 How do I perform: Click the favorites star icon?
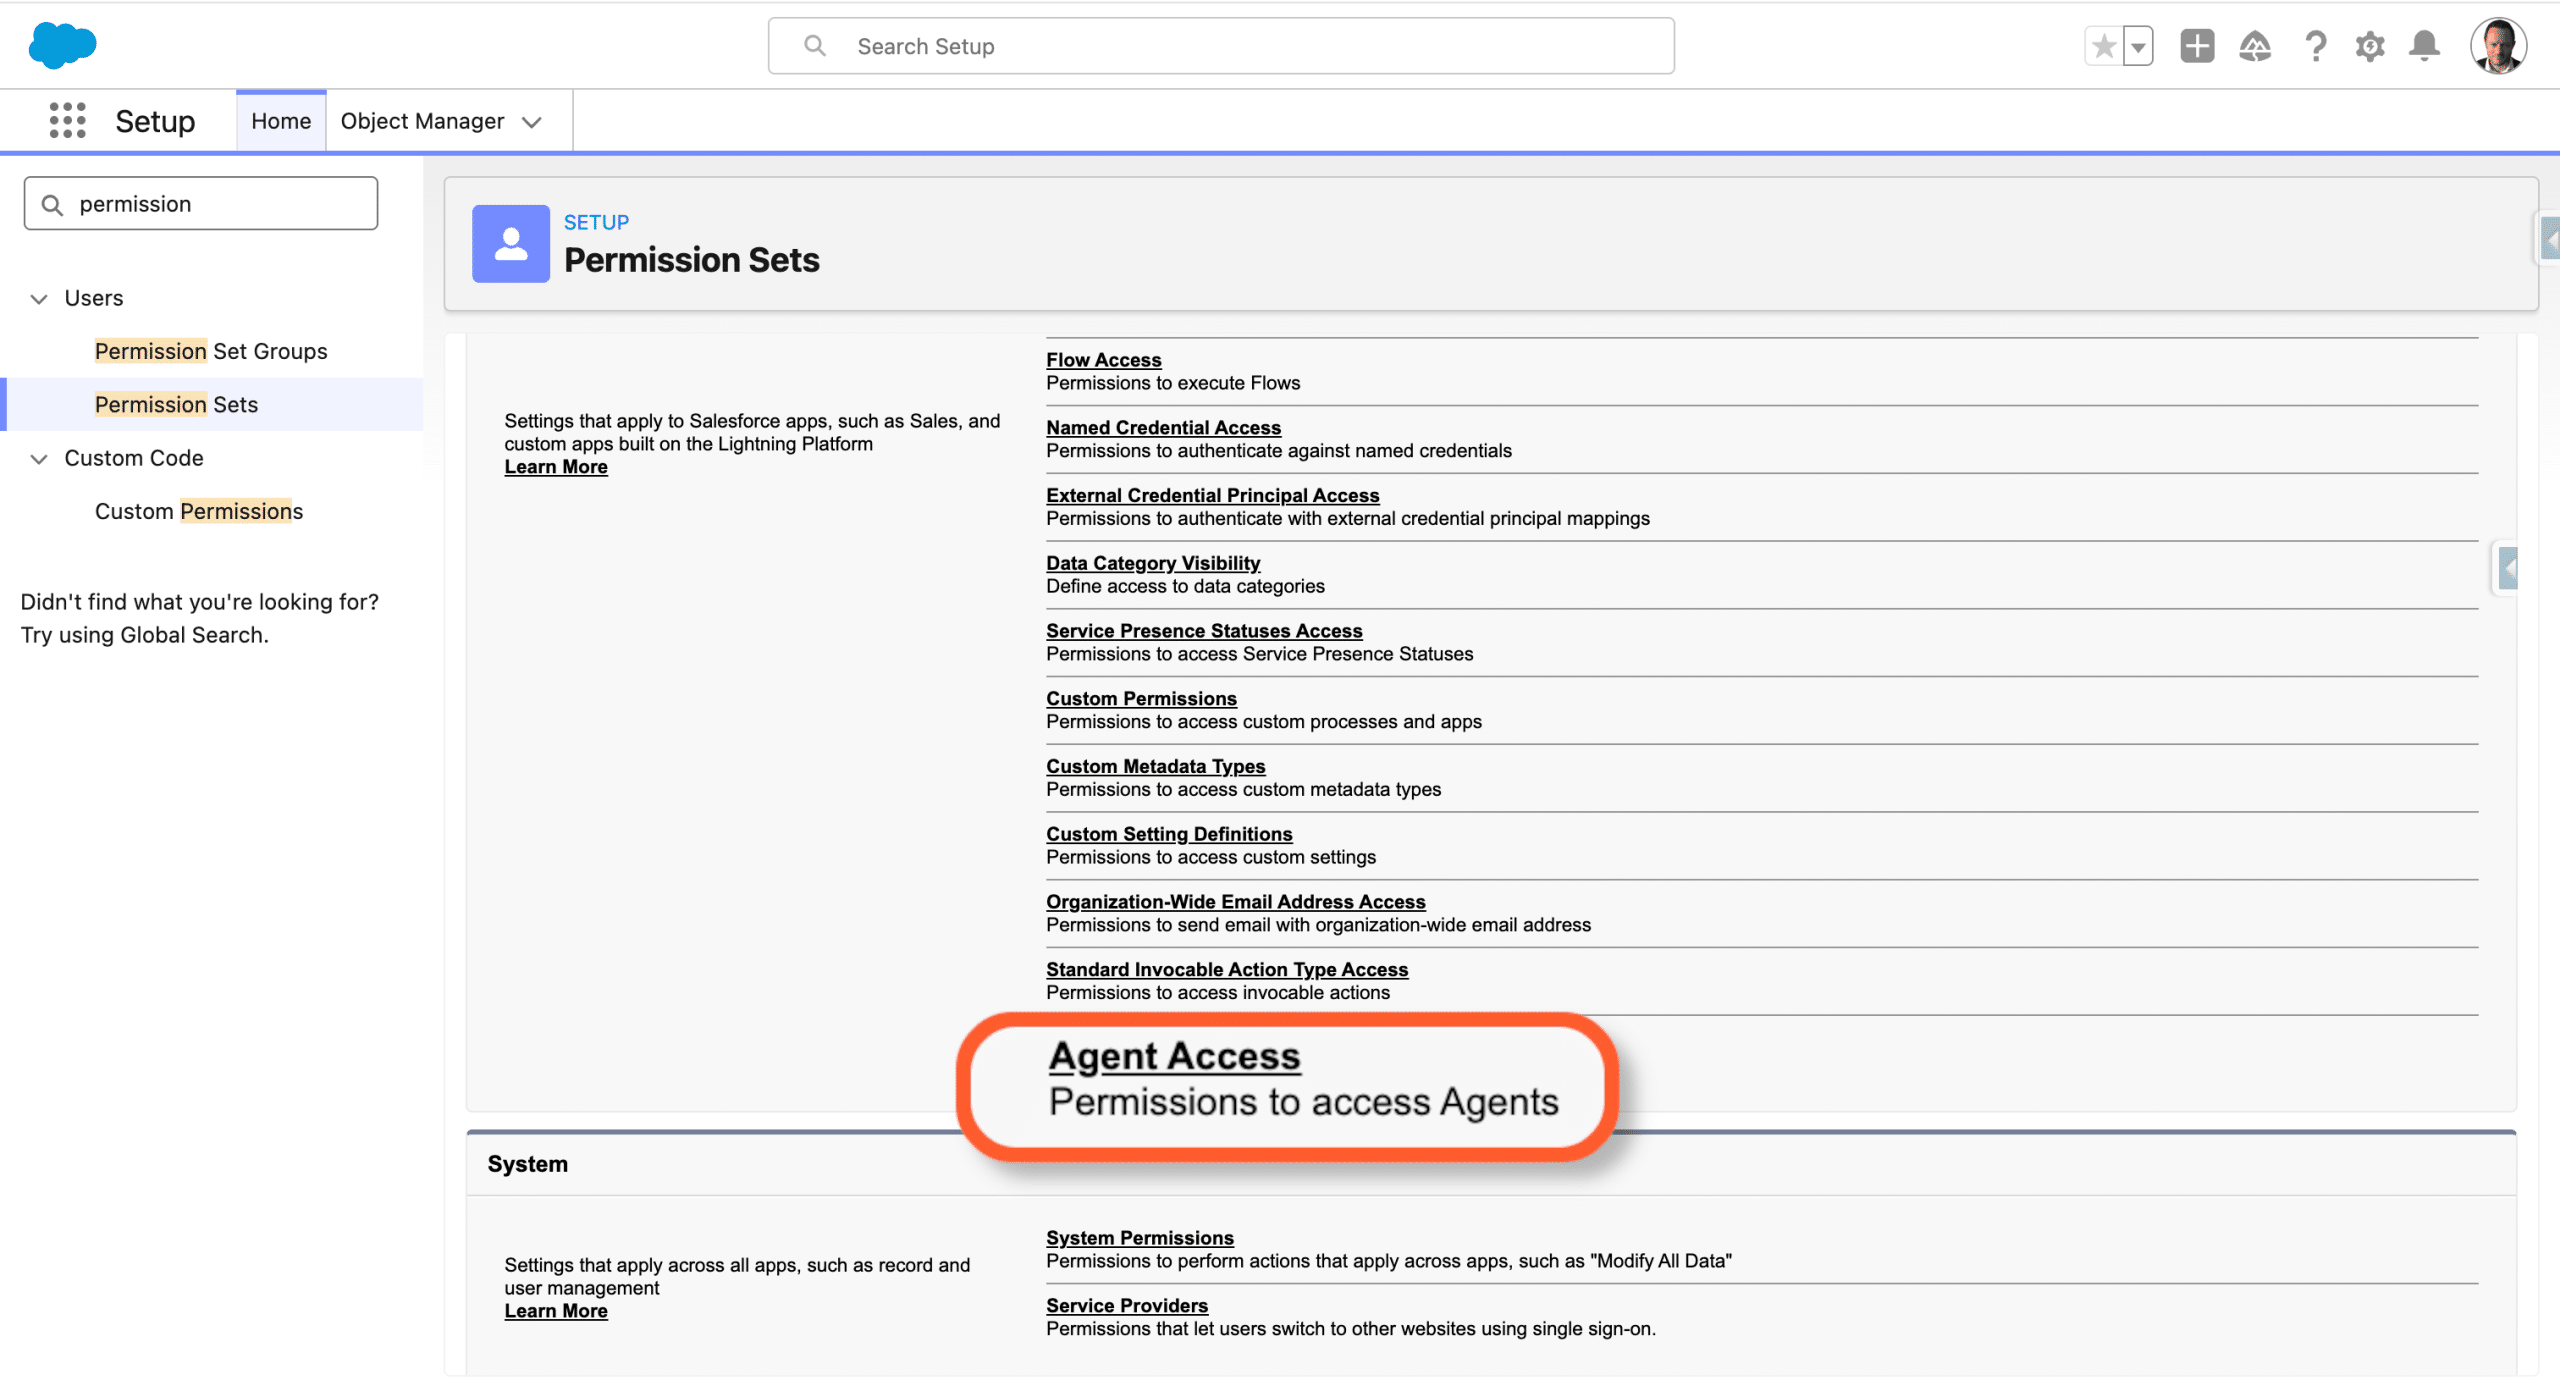click(2103, 46)
